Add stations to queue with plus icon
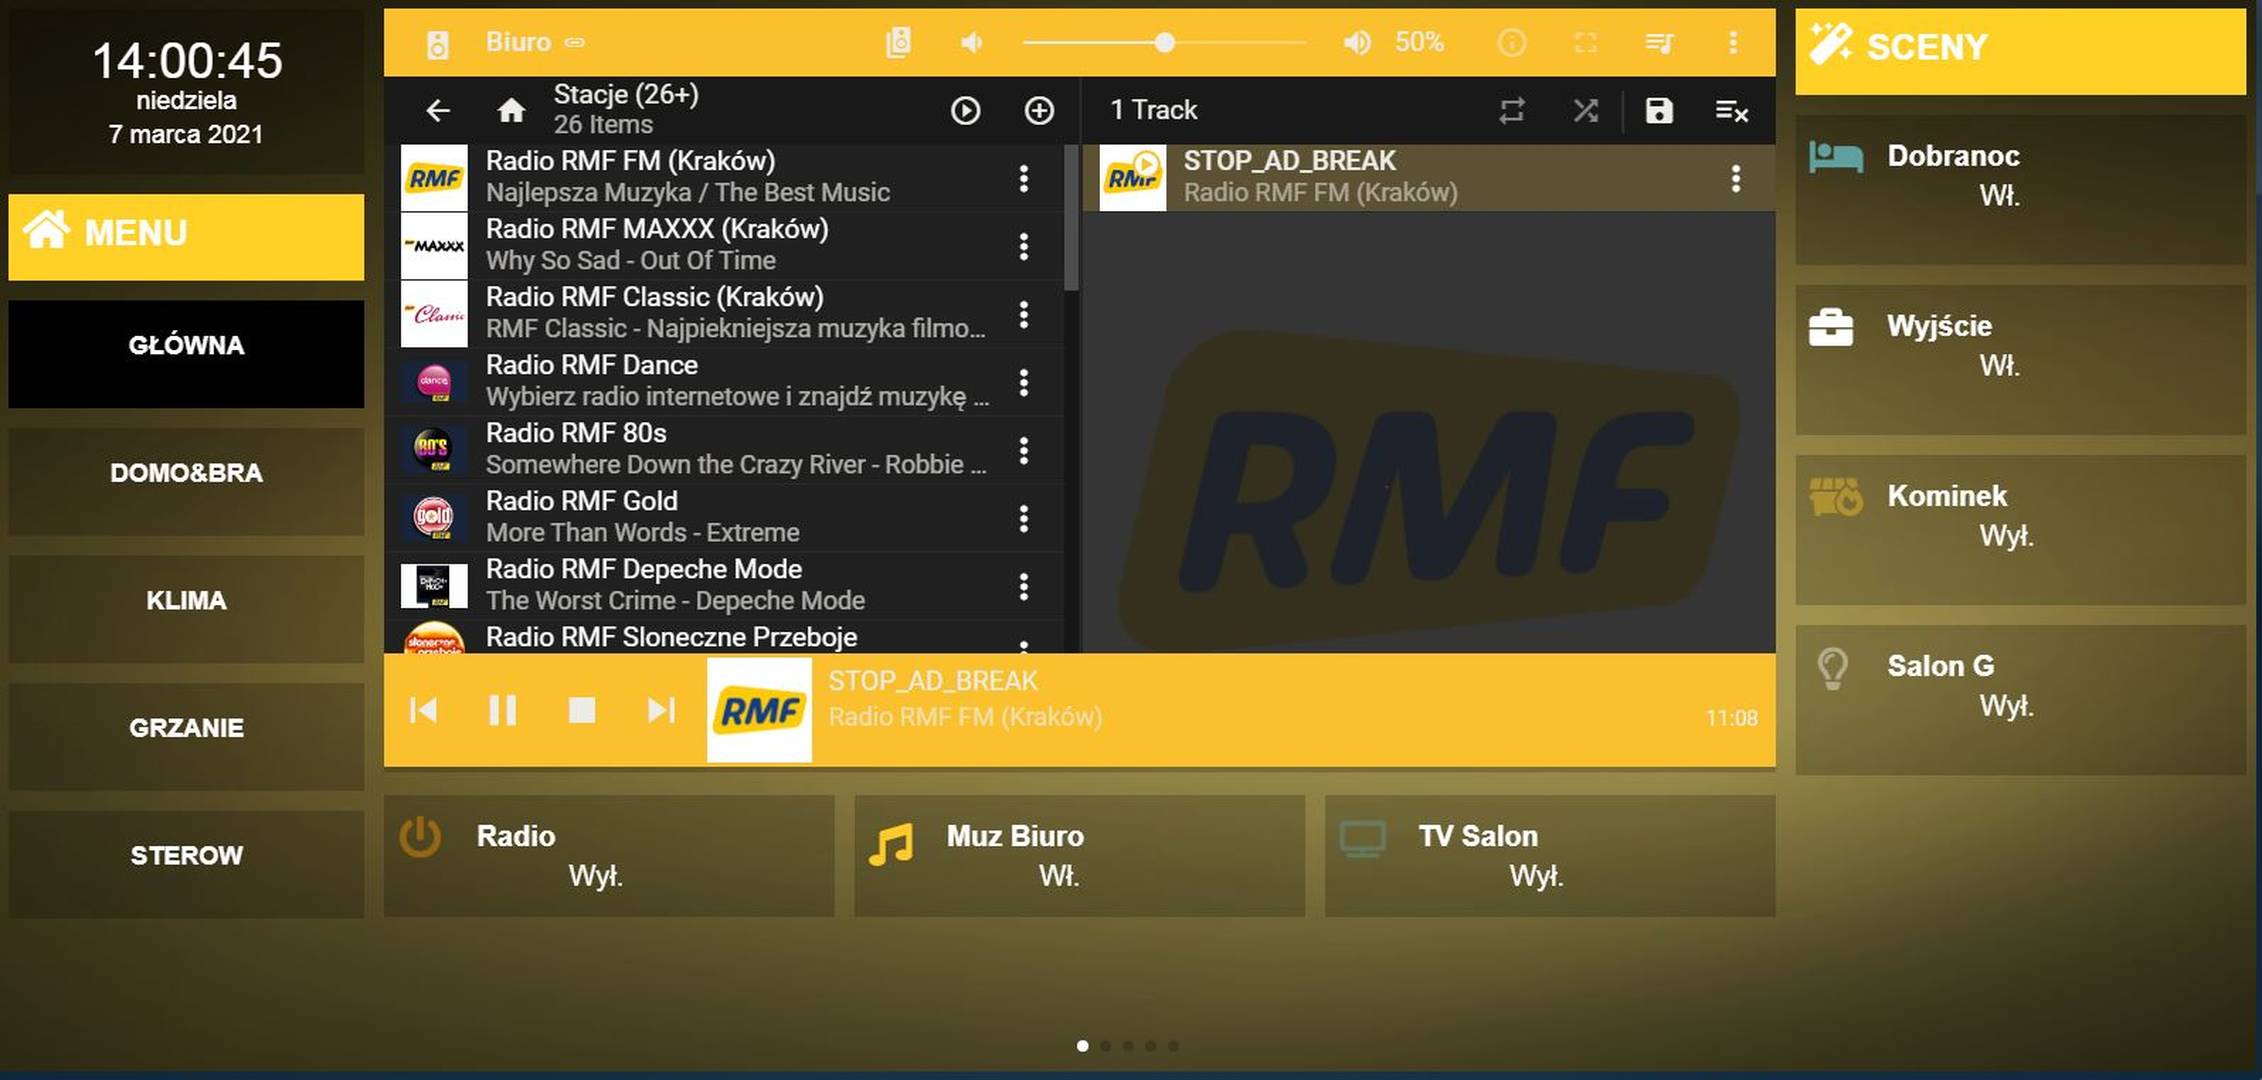 coord(1039,110)
